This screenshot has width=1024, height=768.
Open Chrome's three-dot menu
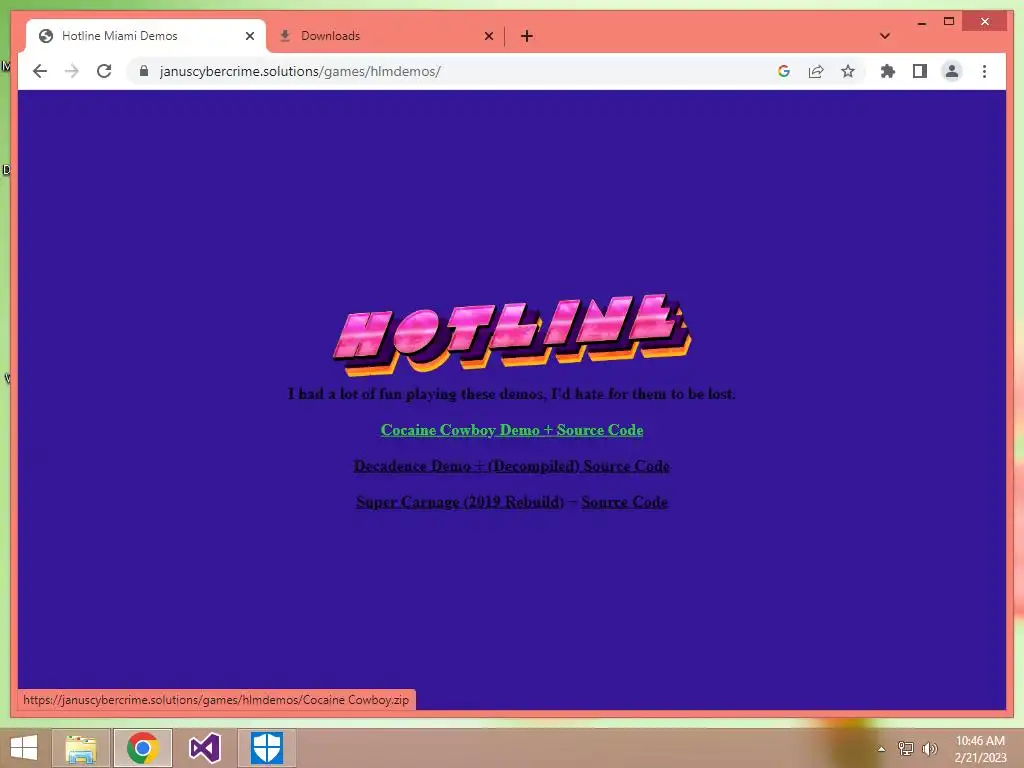coord(984,71)
